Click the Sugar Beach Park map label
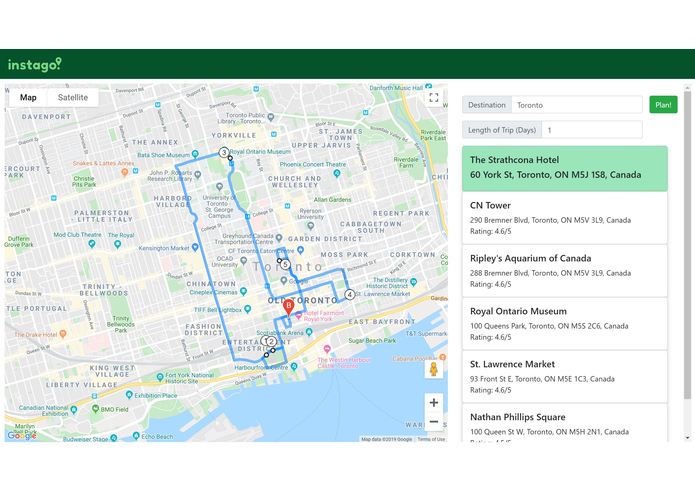 coord(372,341)
